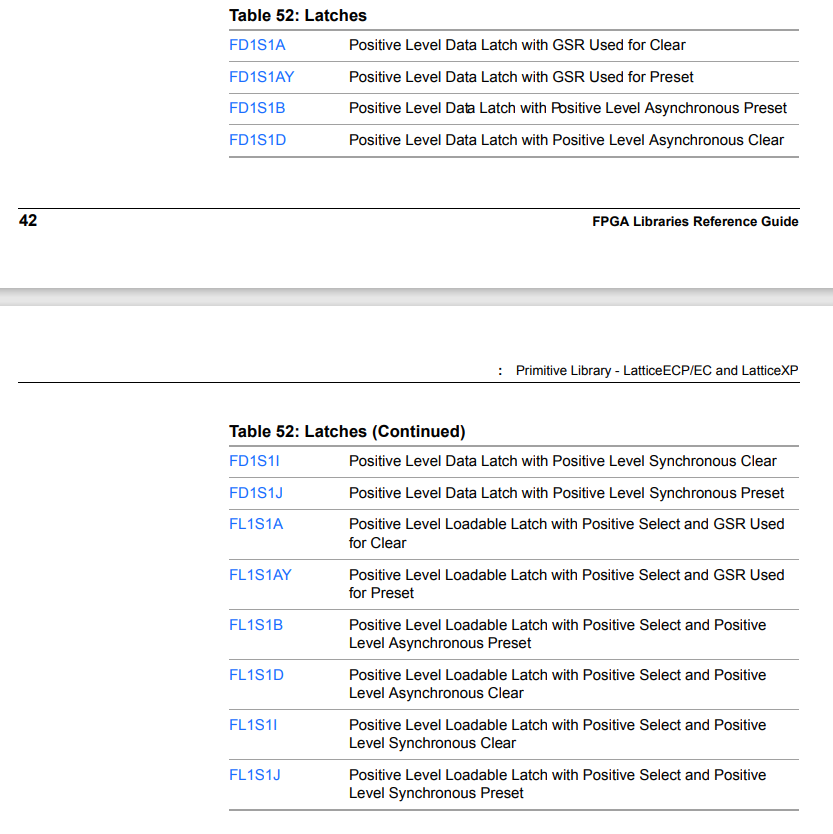Open the FL1S1AY loadable latch link
Viewport: 833px width, 834px height.
pos(260,575)
